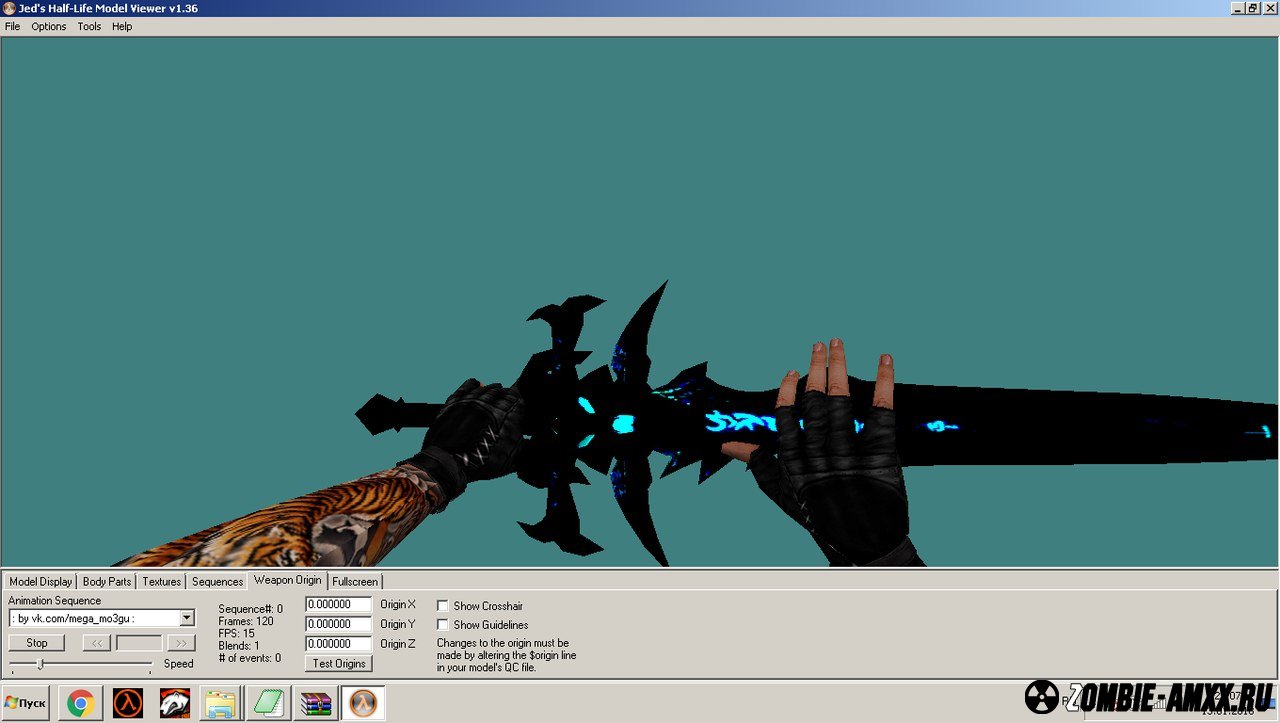Click the 'FPS: 15' info text
The width and height of the screenshot is (1280, 723).
(x=237, y=634)
